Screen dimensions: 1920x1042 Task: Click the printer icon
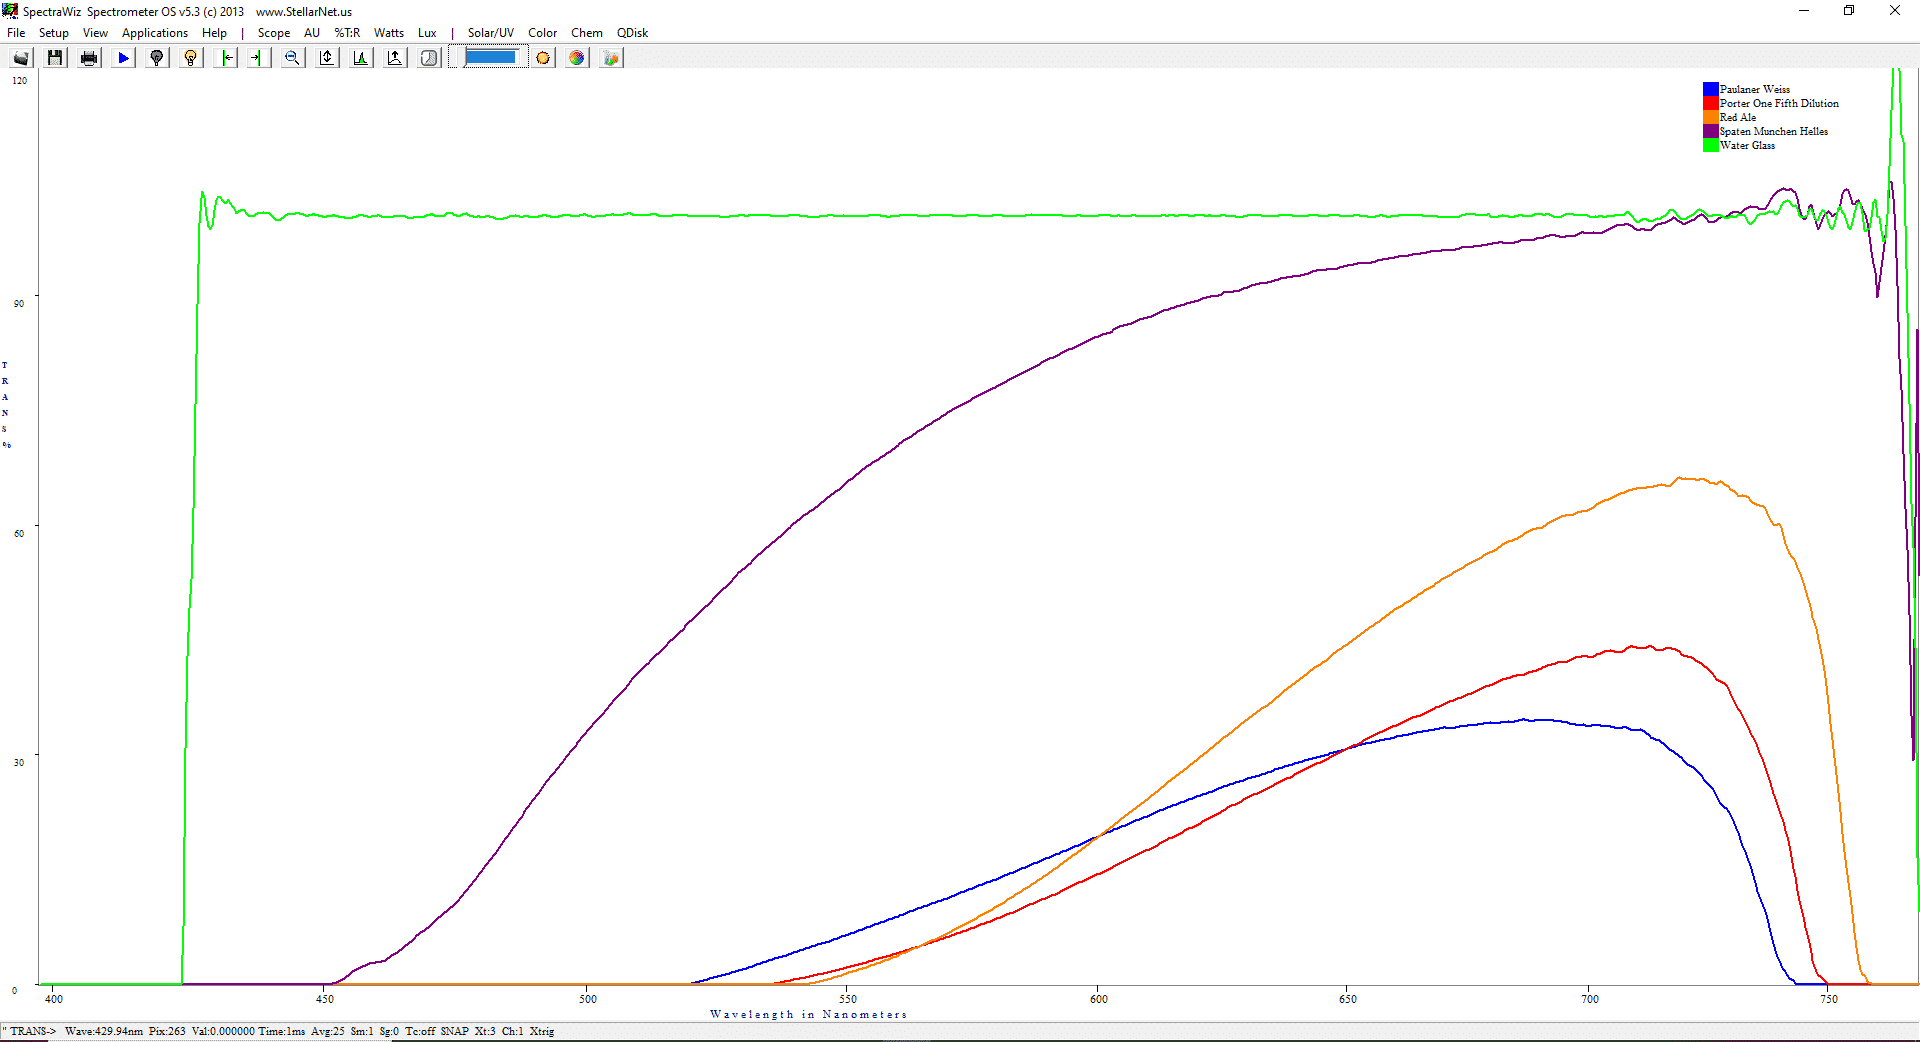click(89, 58)
